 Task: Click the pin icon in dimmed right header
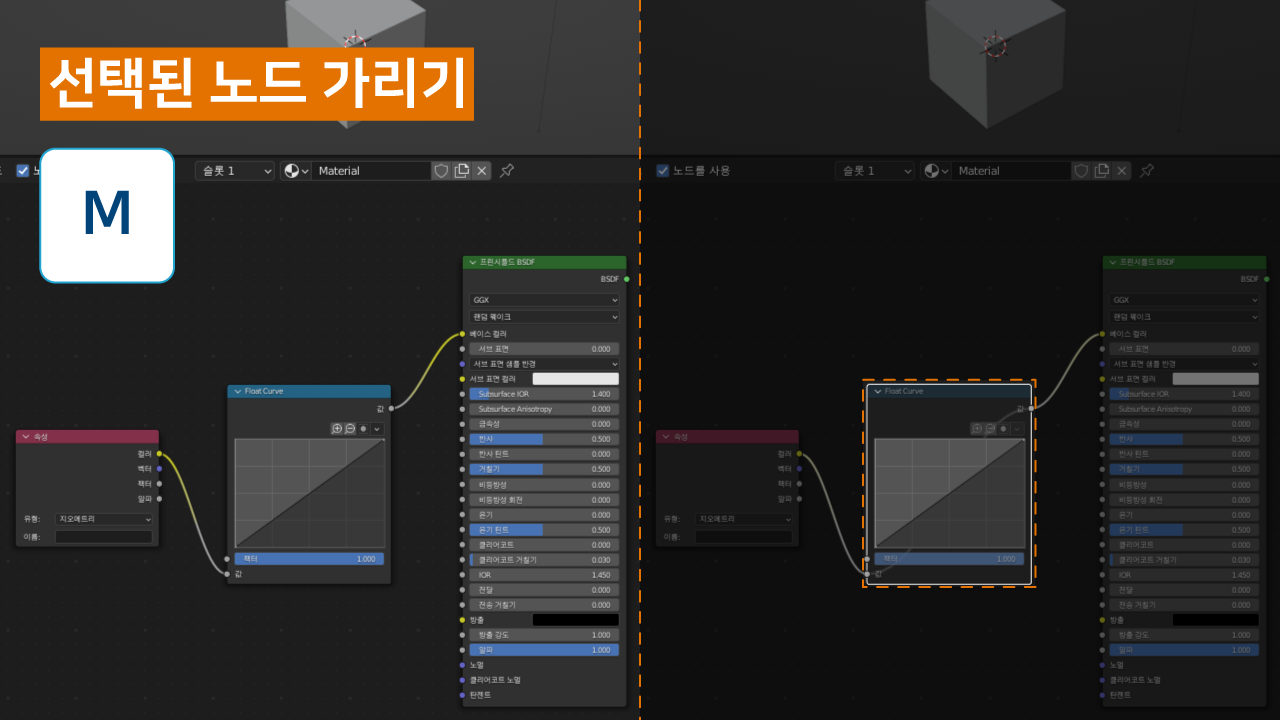(1147, 171)
